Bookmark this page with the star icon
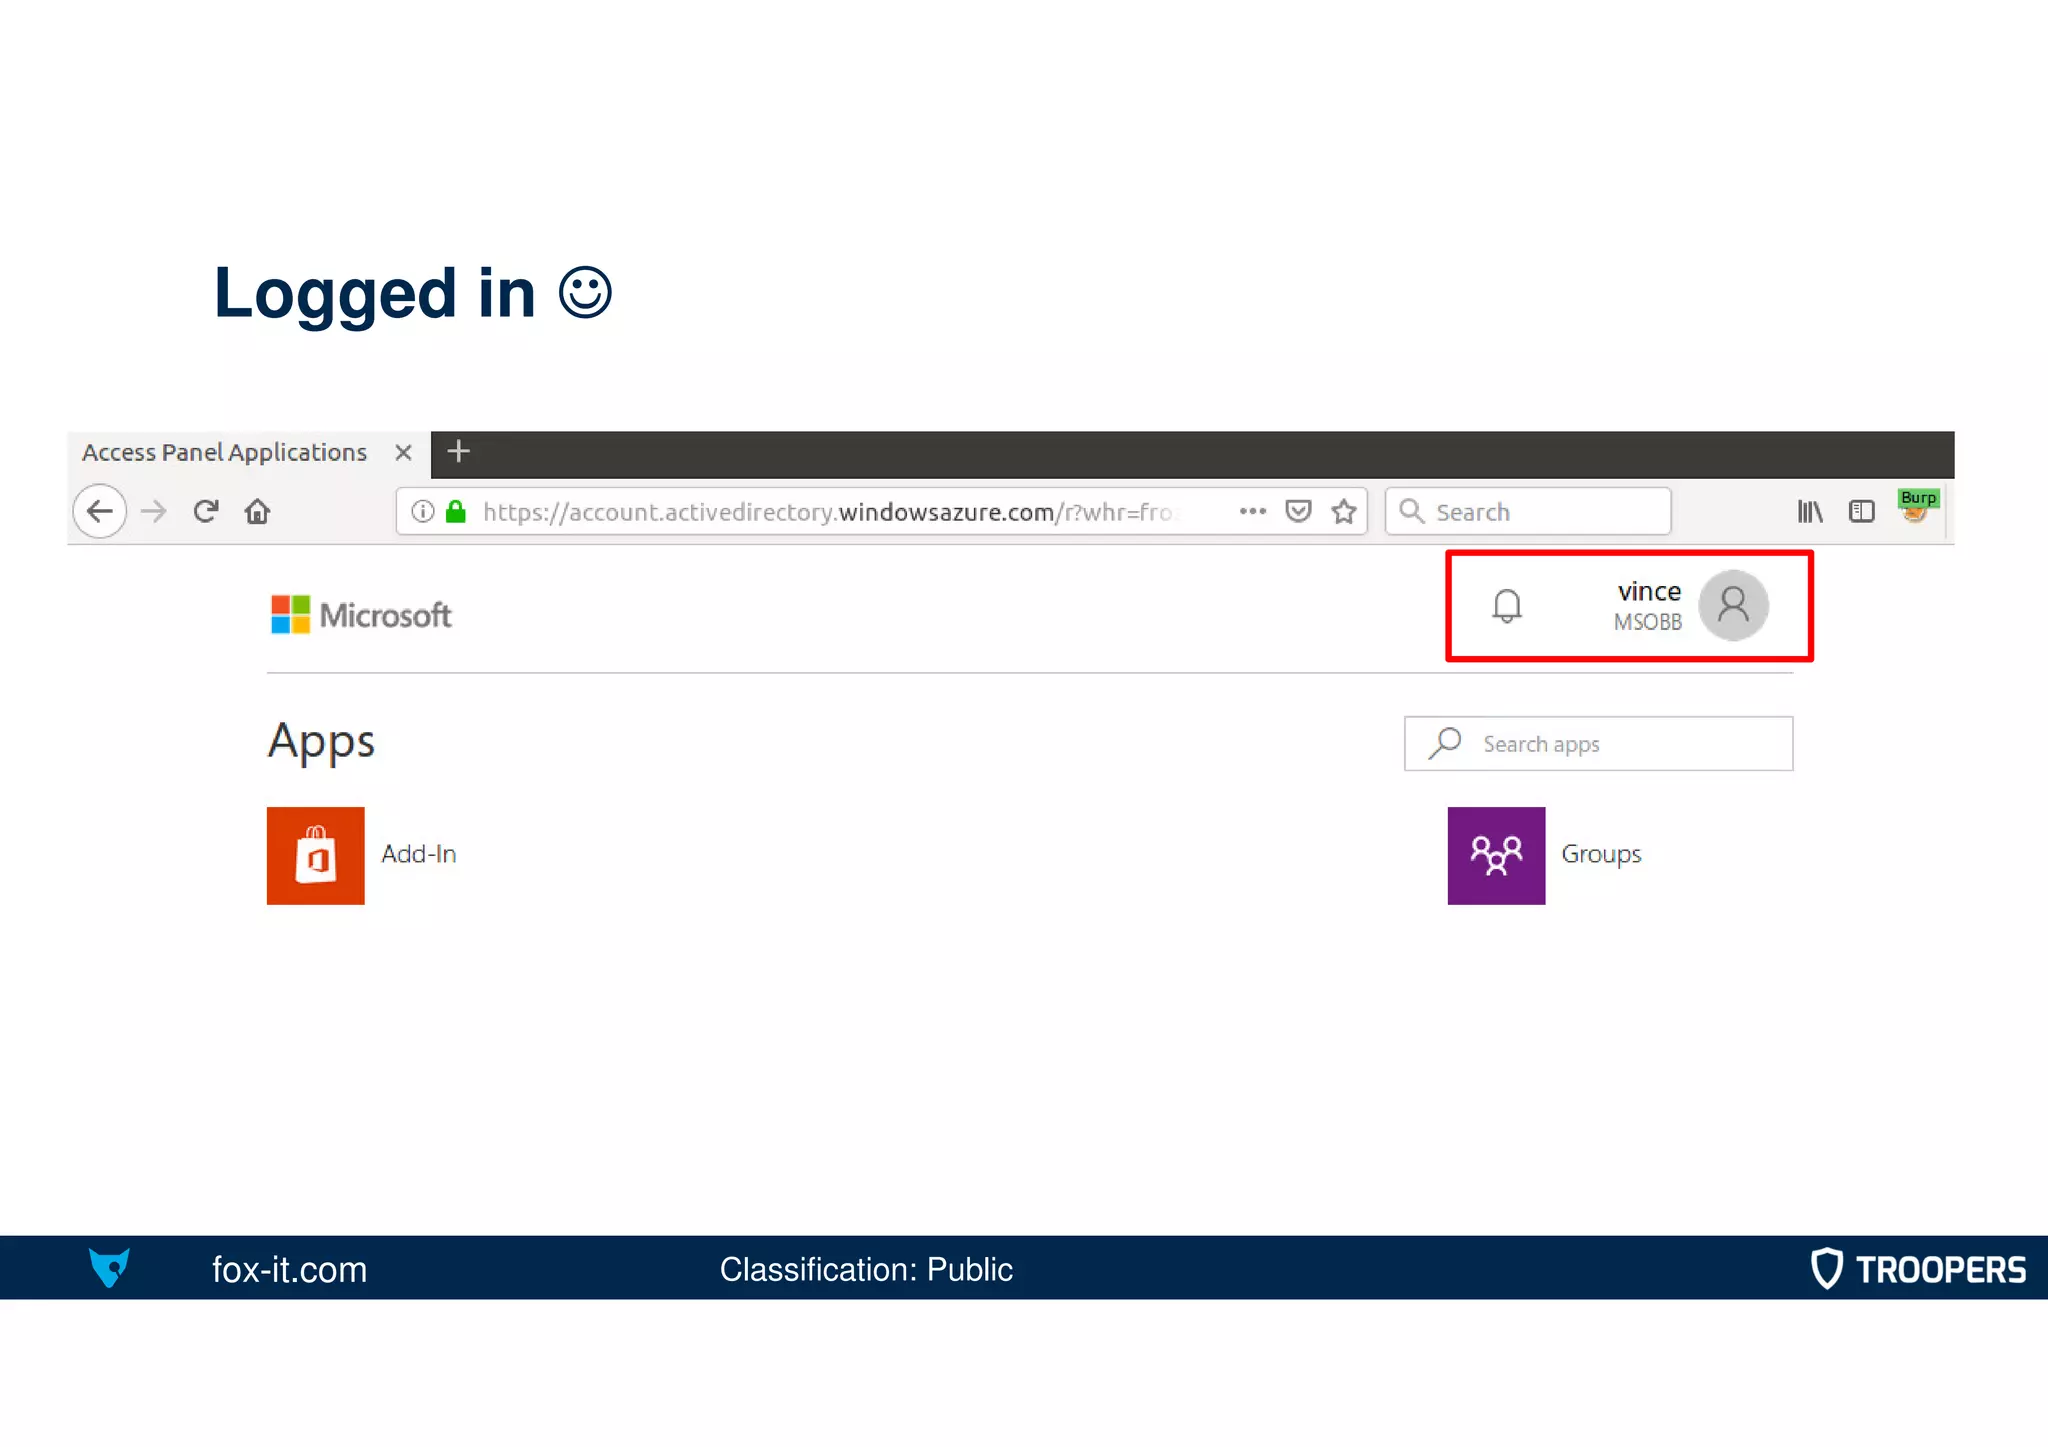The image size is (2048, 1447). coord(1344,512)
